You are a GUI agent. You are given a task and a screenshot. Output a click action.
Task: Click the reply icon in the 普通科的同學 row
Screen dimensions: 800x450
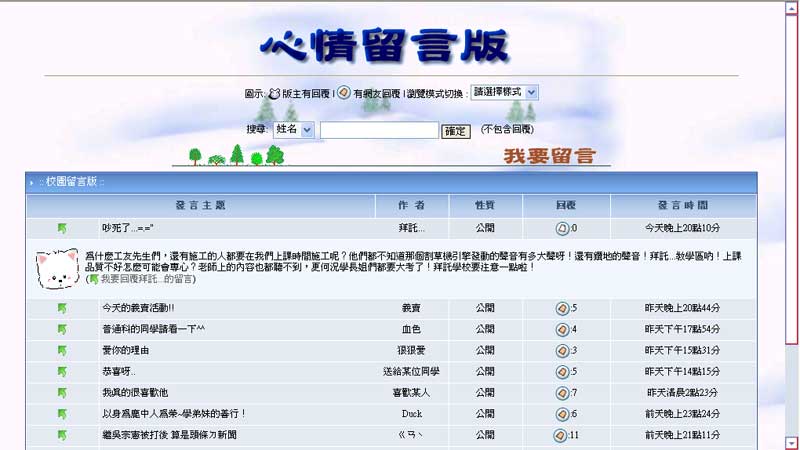[562, 330]
